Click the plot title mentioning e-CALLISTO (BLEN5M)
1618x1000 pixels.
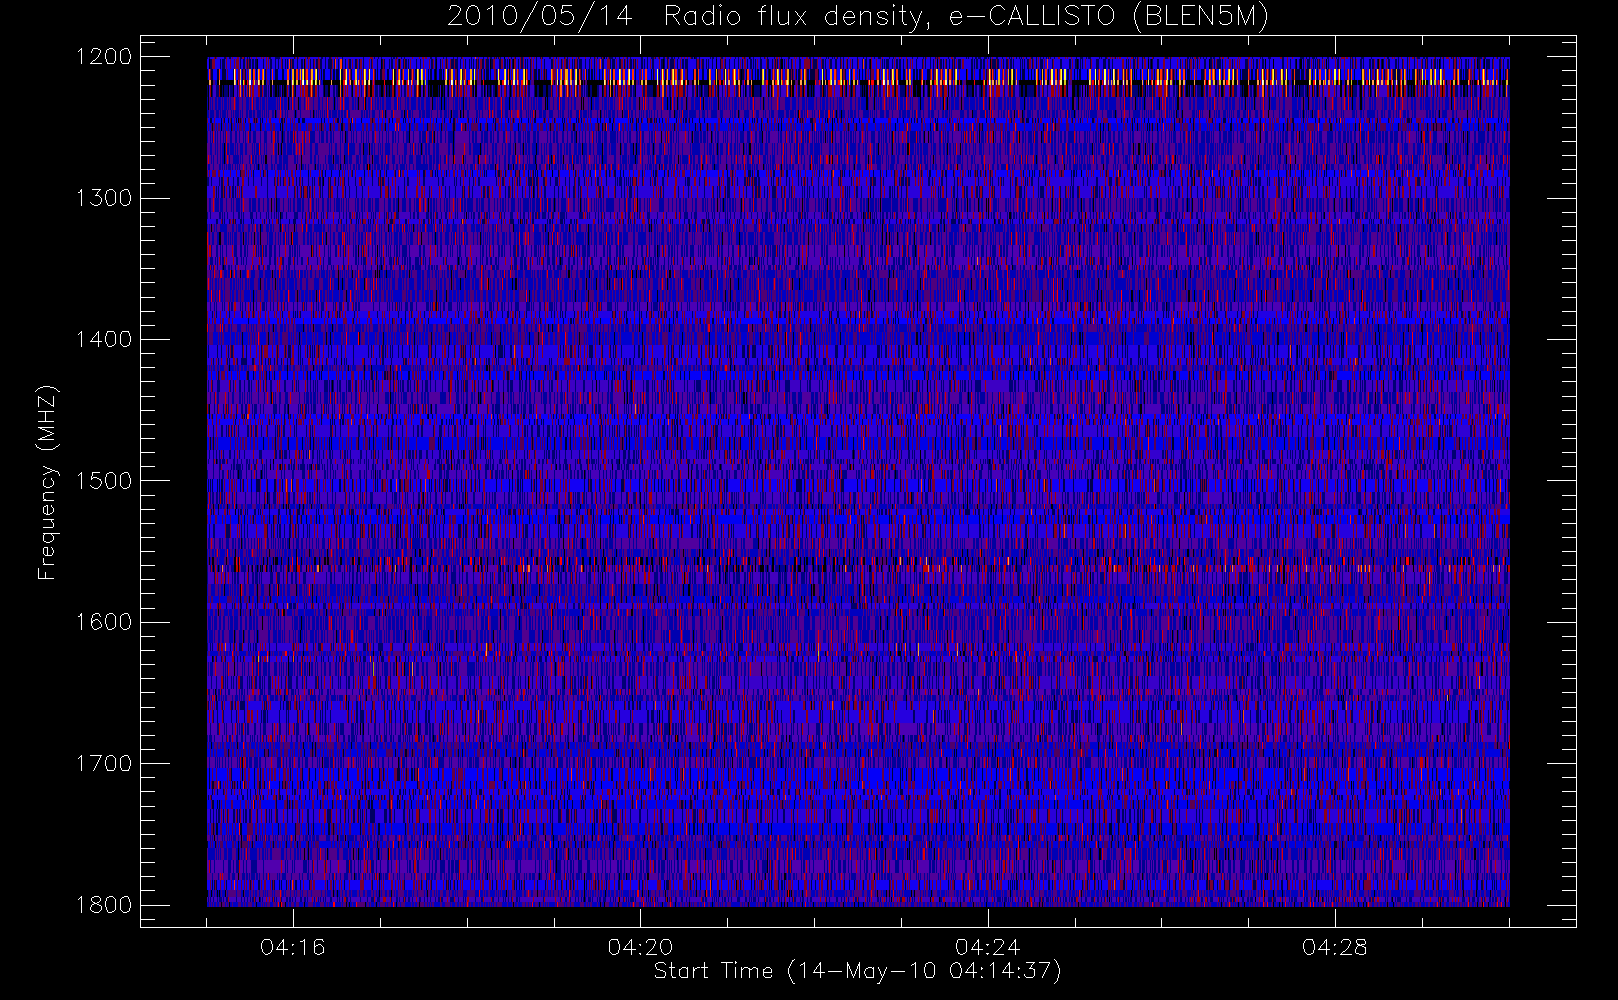[x=858, y=17]
